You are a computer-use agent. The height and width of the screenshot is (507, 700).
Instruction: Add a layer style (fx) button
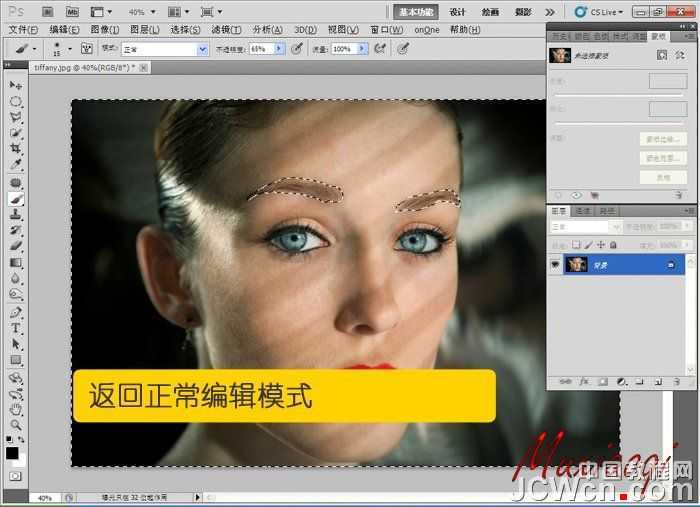coord(584,382)
